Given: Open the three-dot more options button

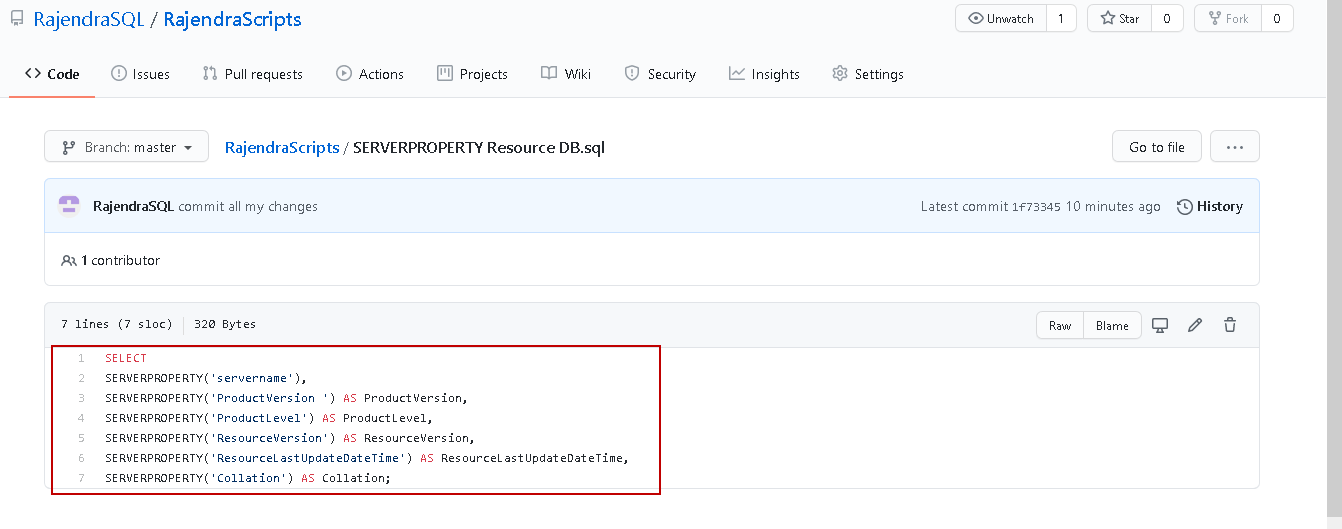Looking at the screenshot, I should pyautogui.click(x=1234, y=147).
